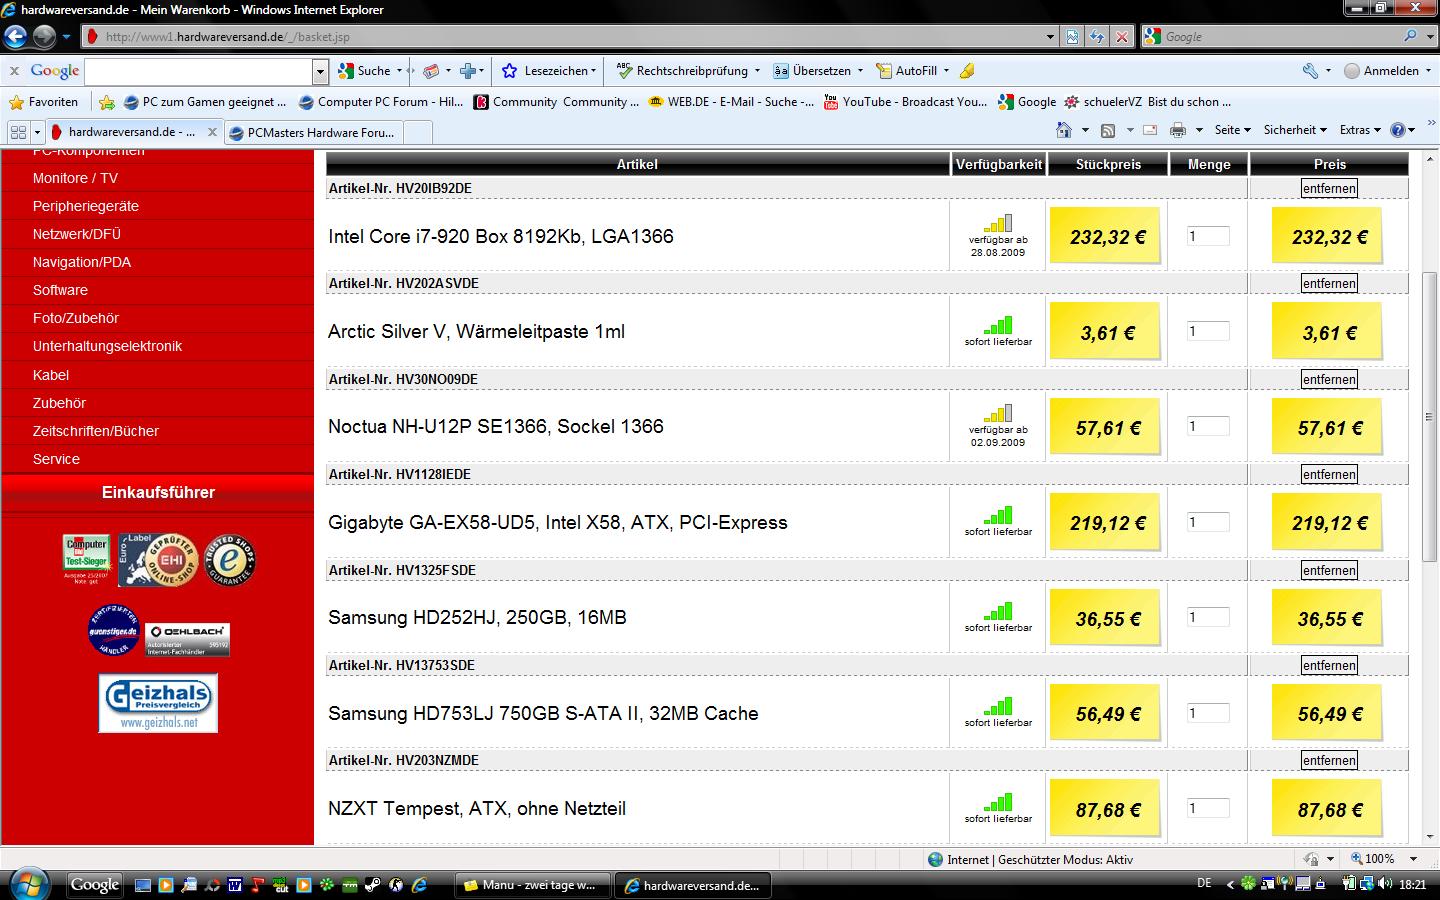Switch to PCMasters Hardware Forum tab
The image size is (1440, 900).
(x=314, y=132)
